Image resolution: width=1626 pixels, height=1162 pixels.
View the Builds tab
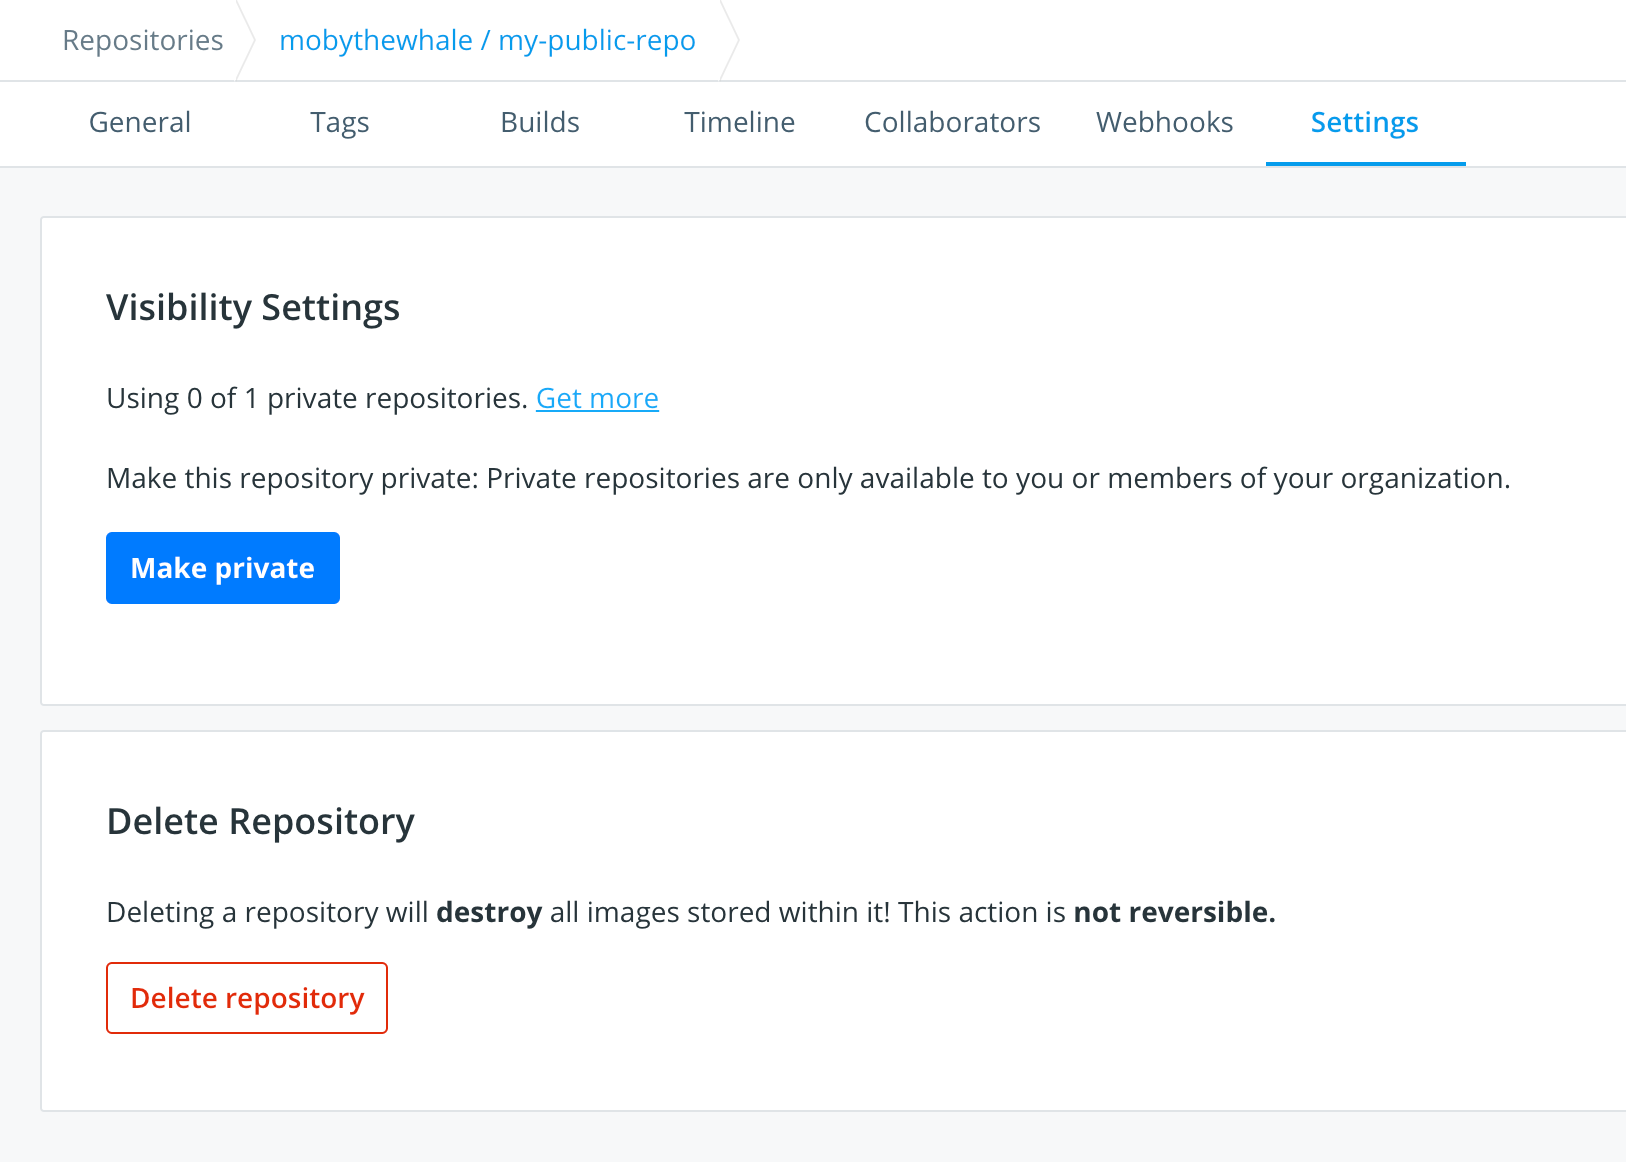tap(539, 122)
